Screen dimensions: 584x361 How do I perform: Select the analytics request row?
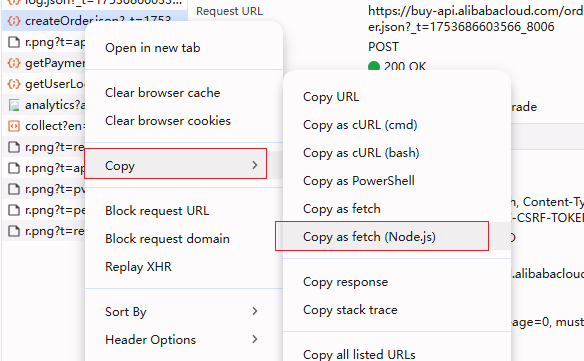(44, 105)
